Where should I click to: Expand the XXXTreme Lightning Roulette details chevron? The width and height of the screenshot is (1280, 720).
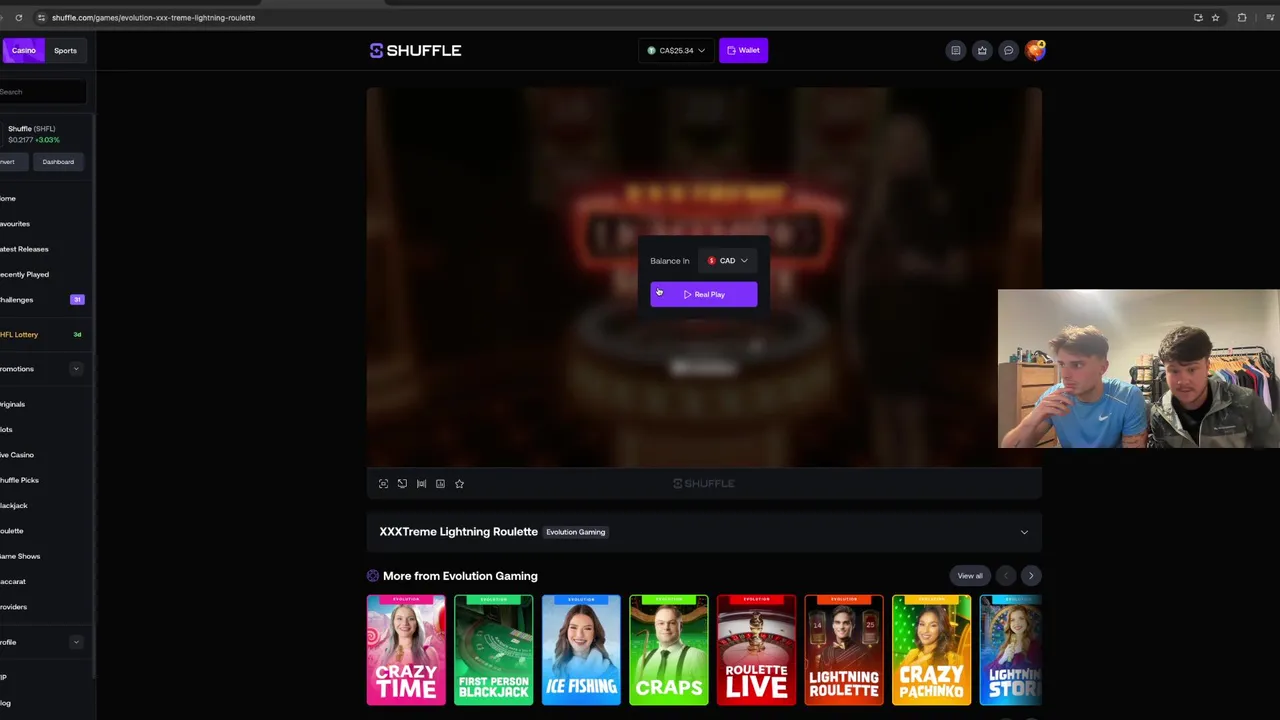(1024, 532)
